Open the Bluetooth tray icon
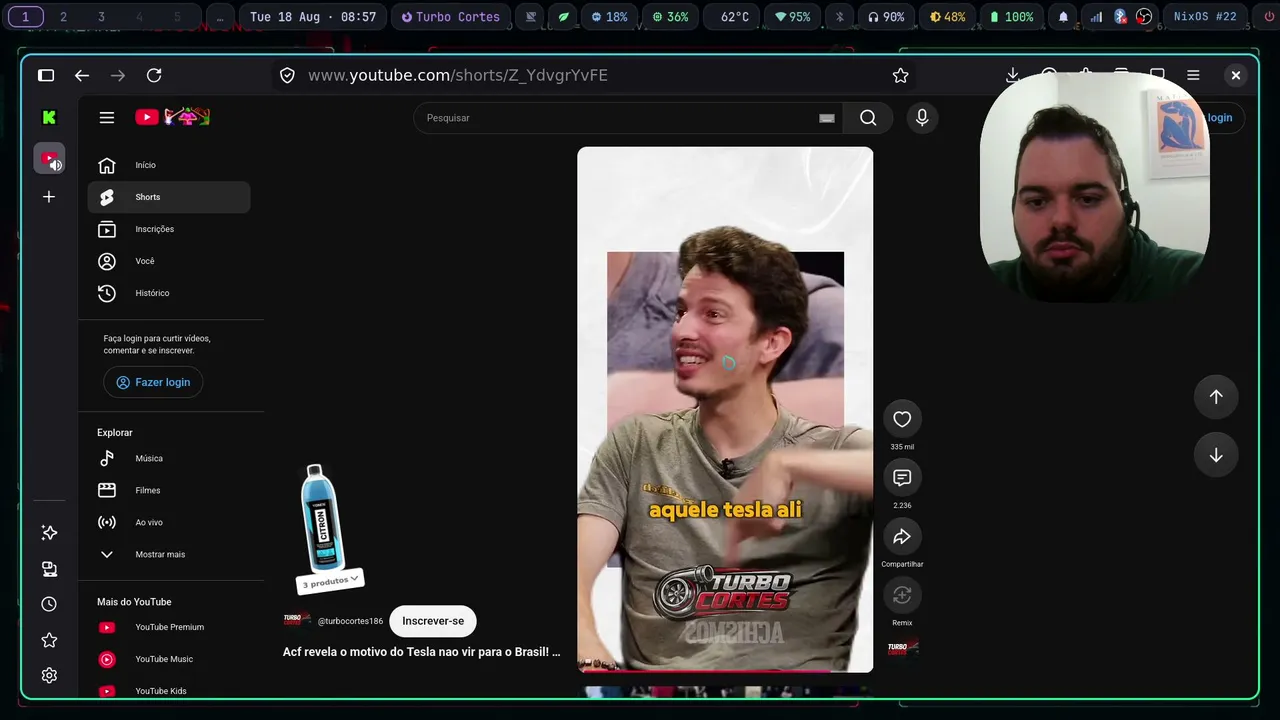The image size is (1280, 720). (1120, 17)
